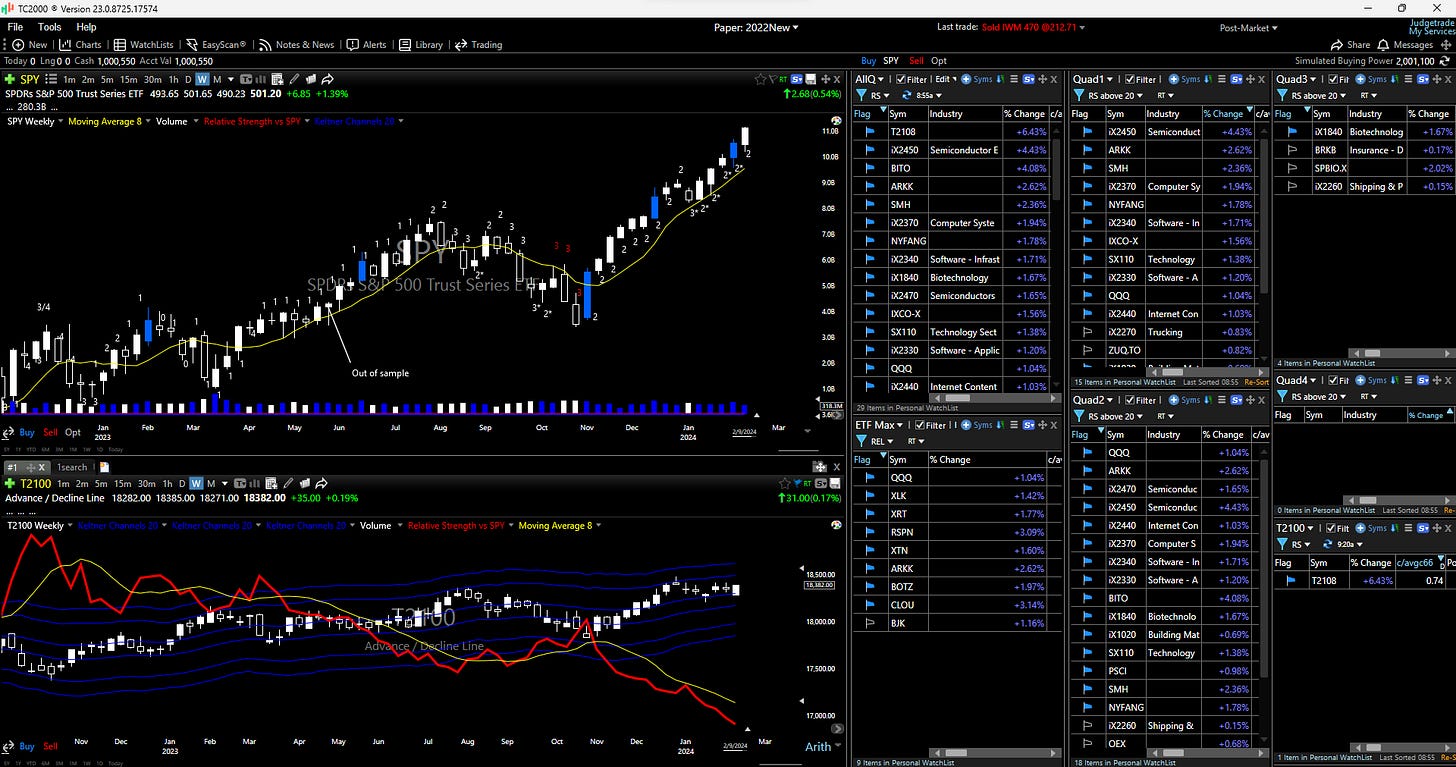Select the D timeframe on SPY chart
The width and height of the screenshot is (1456, 767).
click(x=187, y=79)
